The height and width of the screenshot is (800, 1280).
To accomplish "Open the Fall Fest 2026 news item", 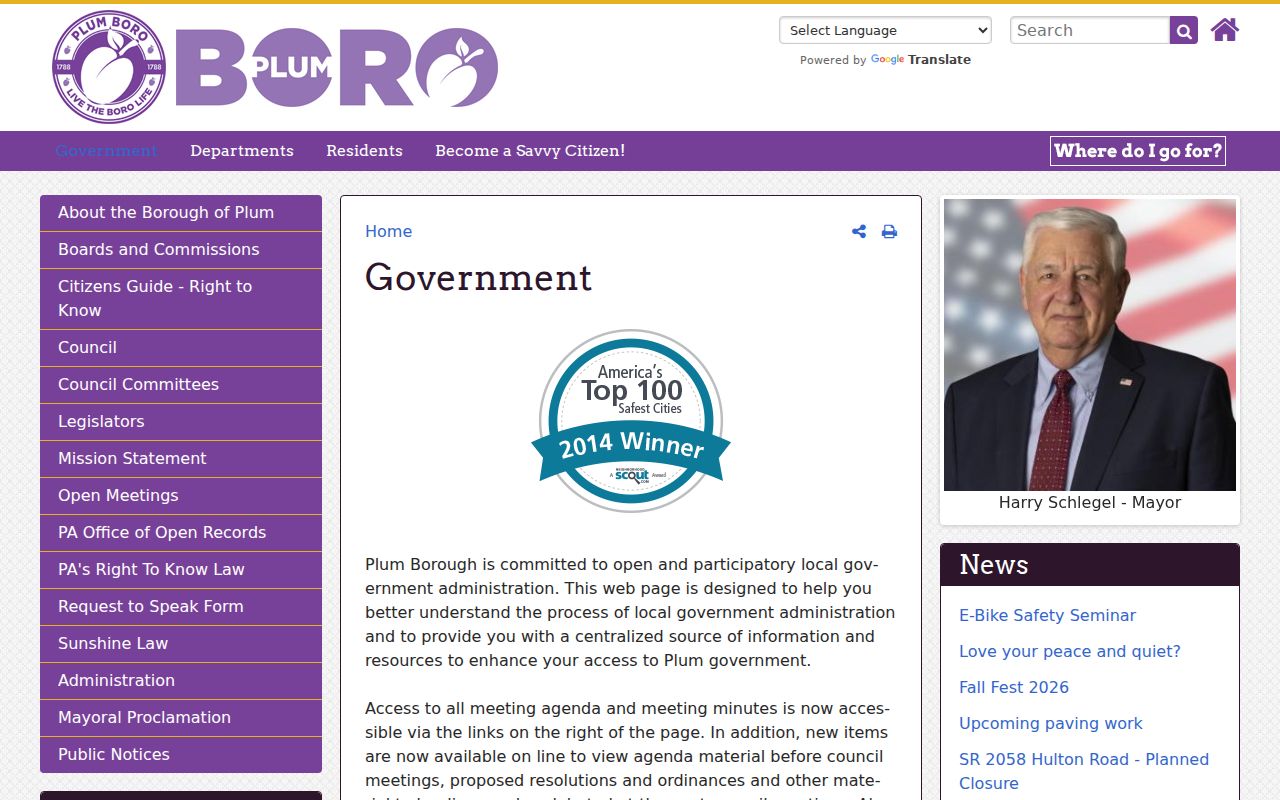I will 1014,688.
